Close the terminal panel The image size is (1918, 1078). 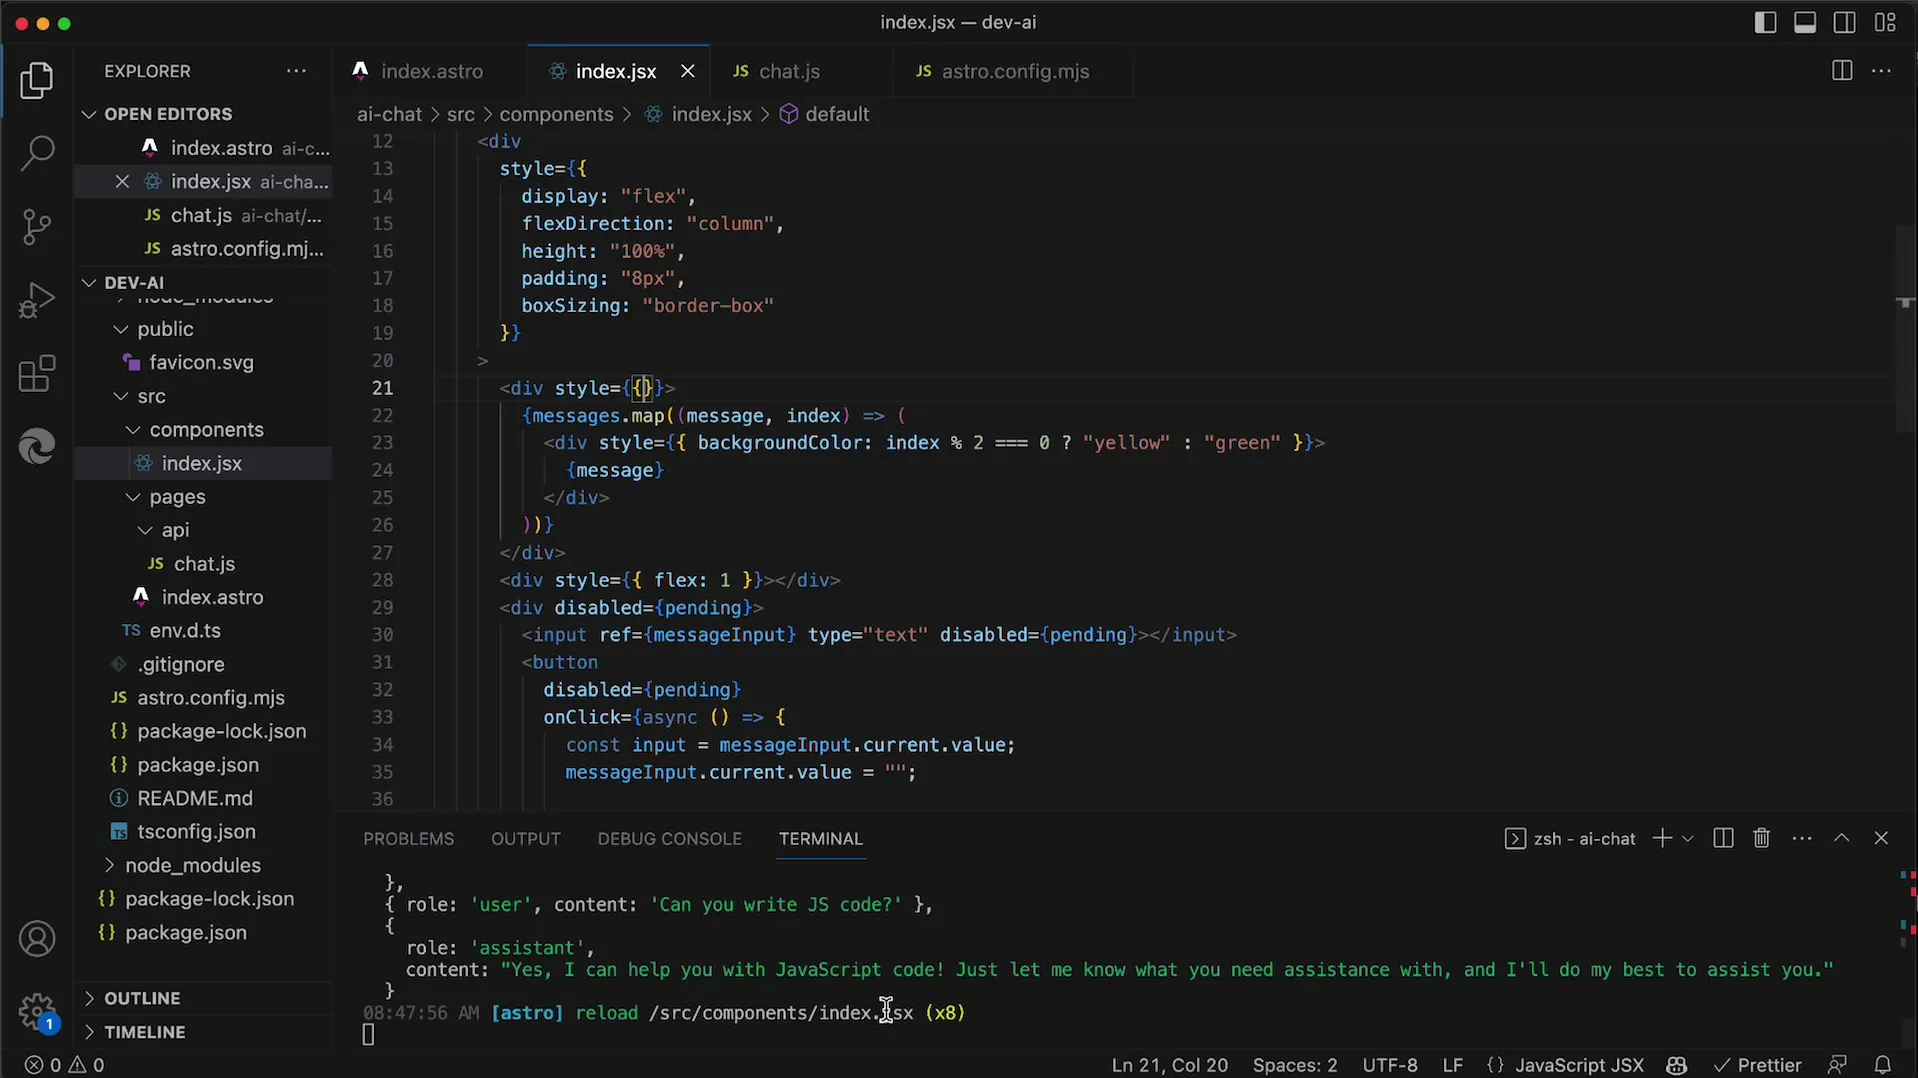tap(1881, 838)
